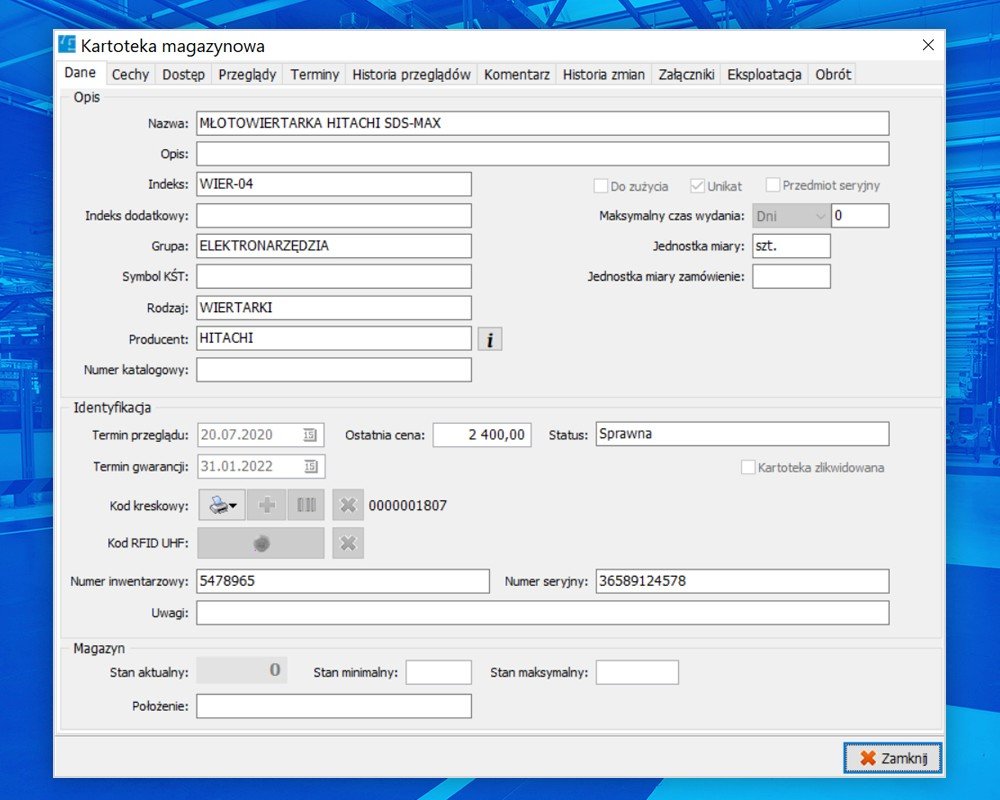
Task: Click the RFID UHF read button
Action: click(261, 543)
